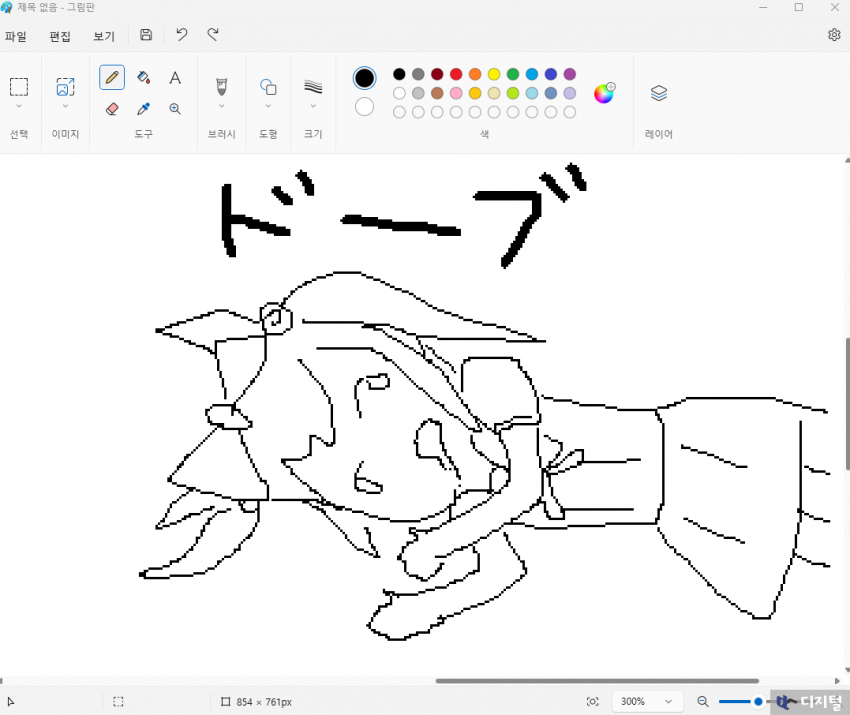Viewport: 850px width, 715px height.
Task: Click the rectangular selection tool
Action: point(19,87)
